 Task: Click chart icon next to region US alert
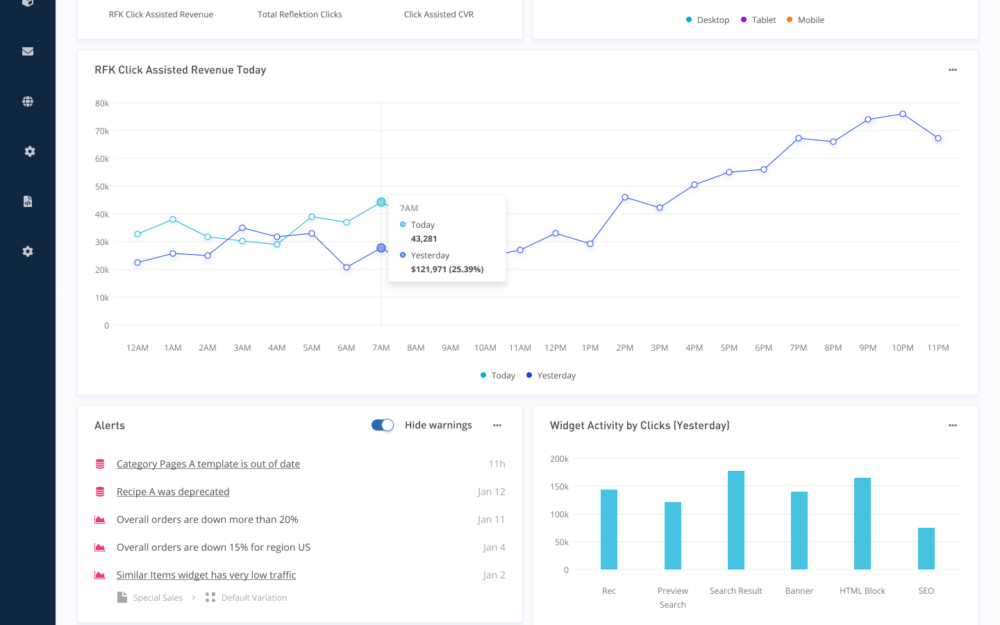click(x=99, y=547)
